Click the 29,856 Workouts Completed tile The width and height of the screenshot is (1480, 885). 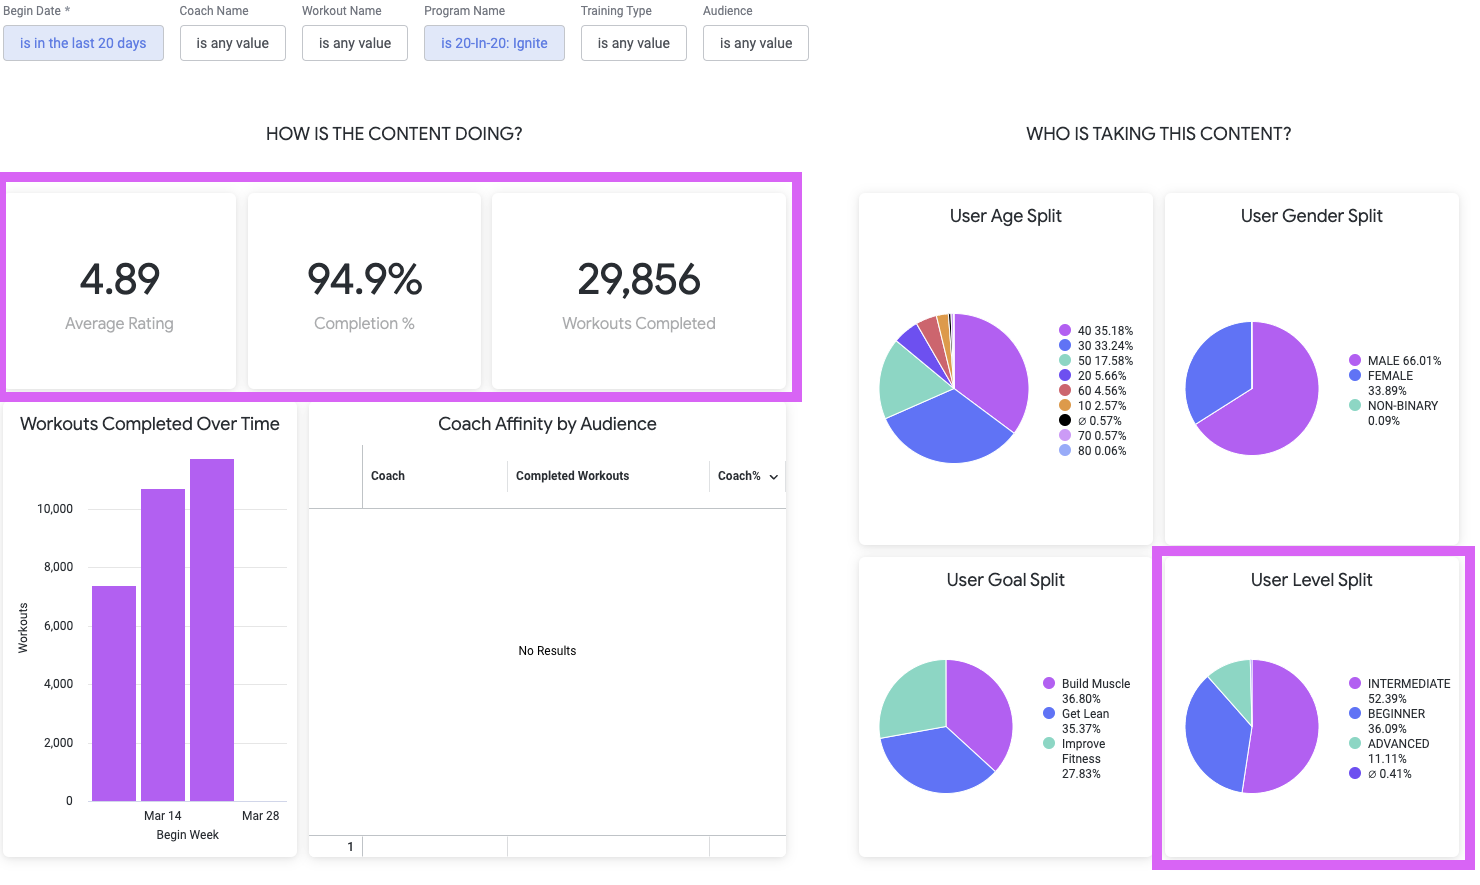(639, 291)
